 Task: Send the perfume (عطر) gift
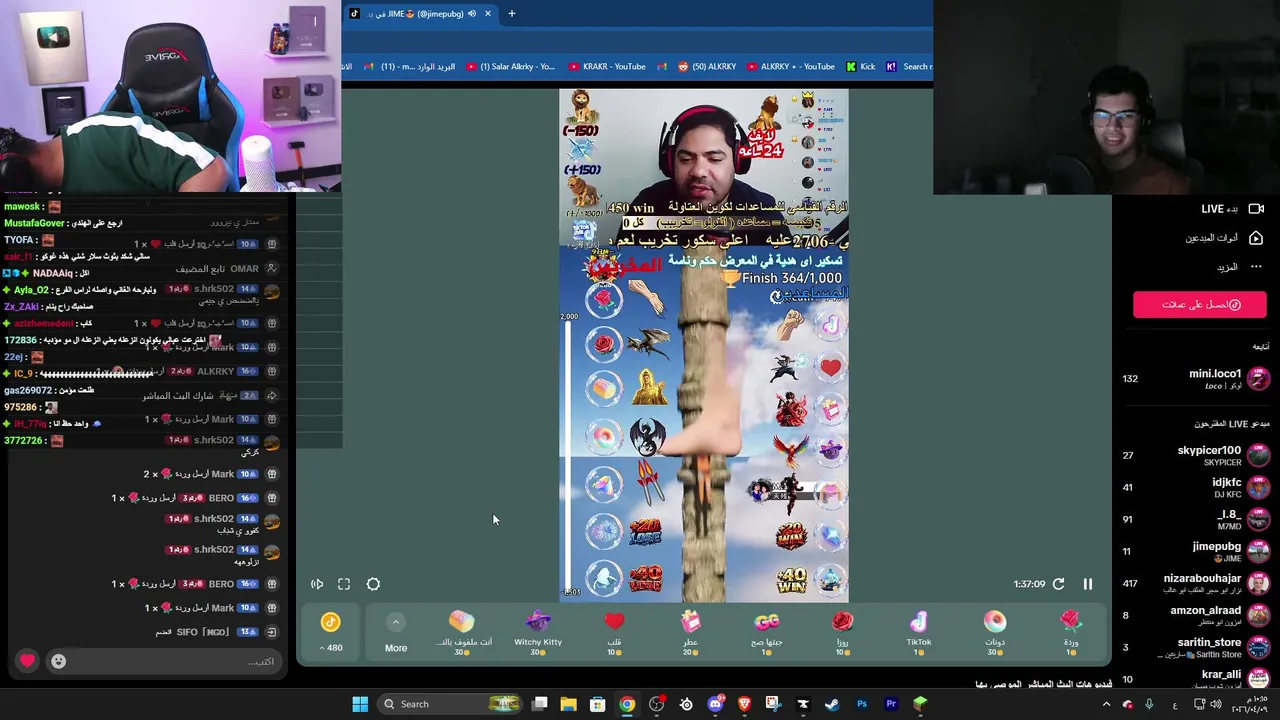pos(690,632)
